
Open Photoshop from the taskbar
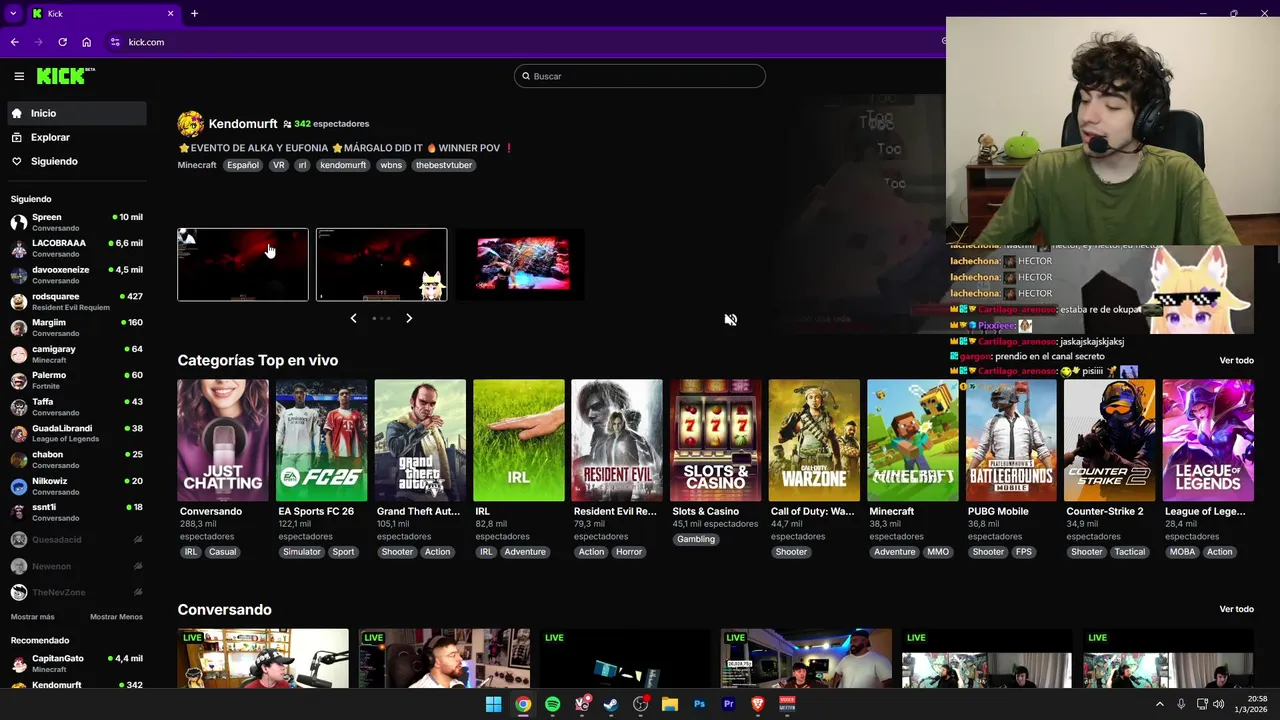pyautogui.click(x=699, y=704)
